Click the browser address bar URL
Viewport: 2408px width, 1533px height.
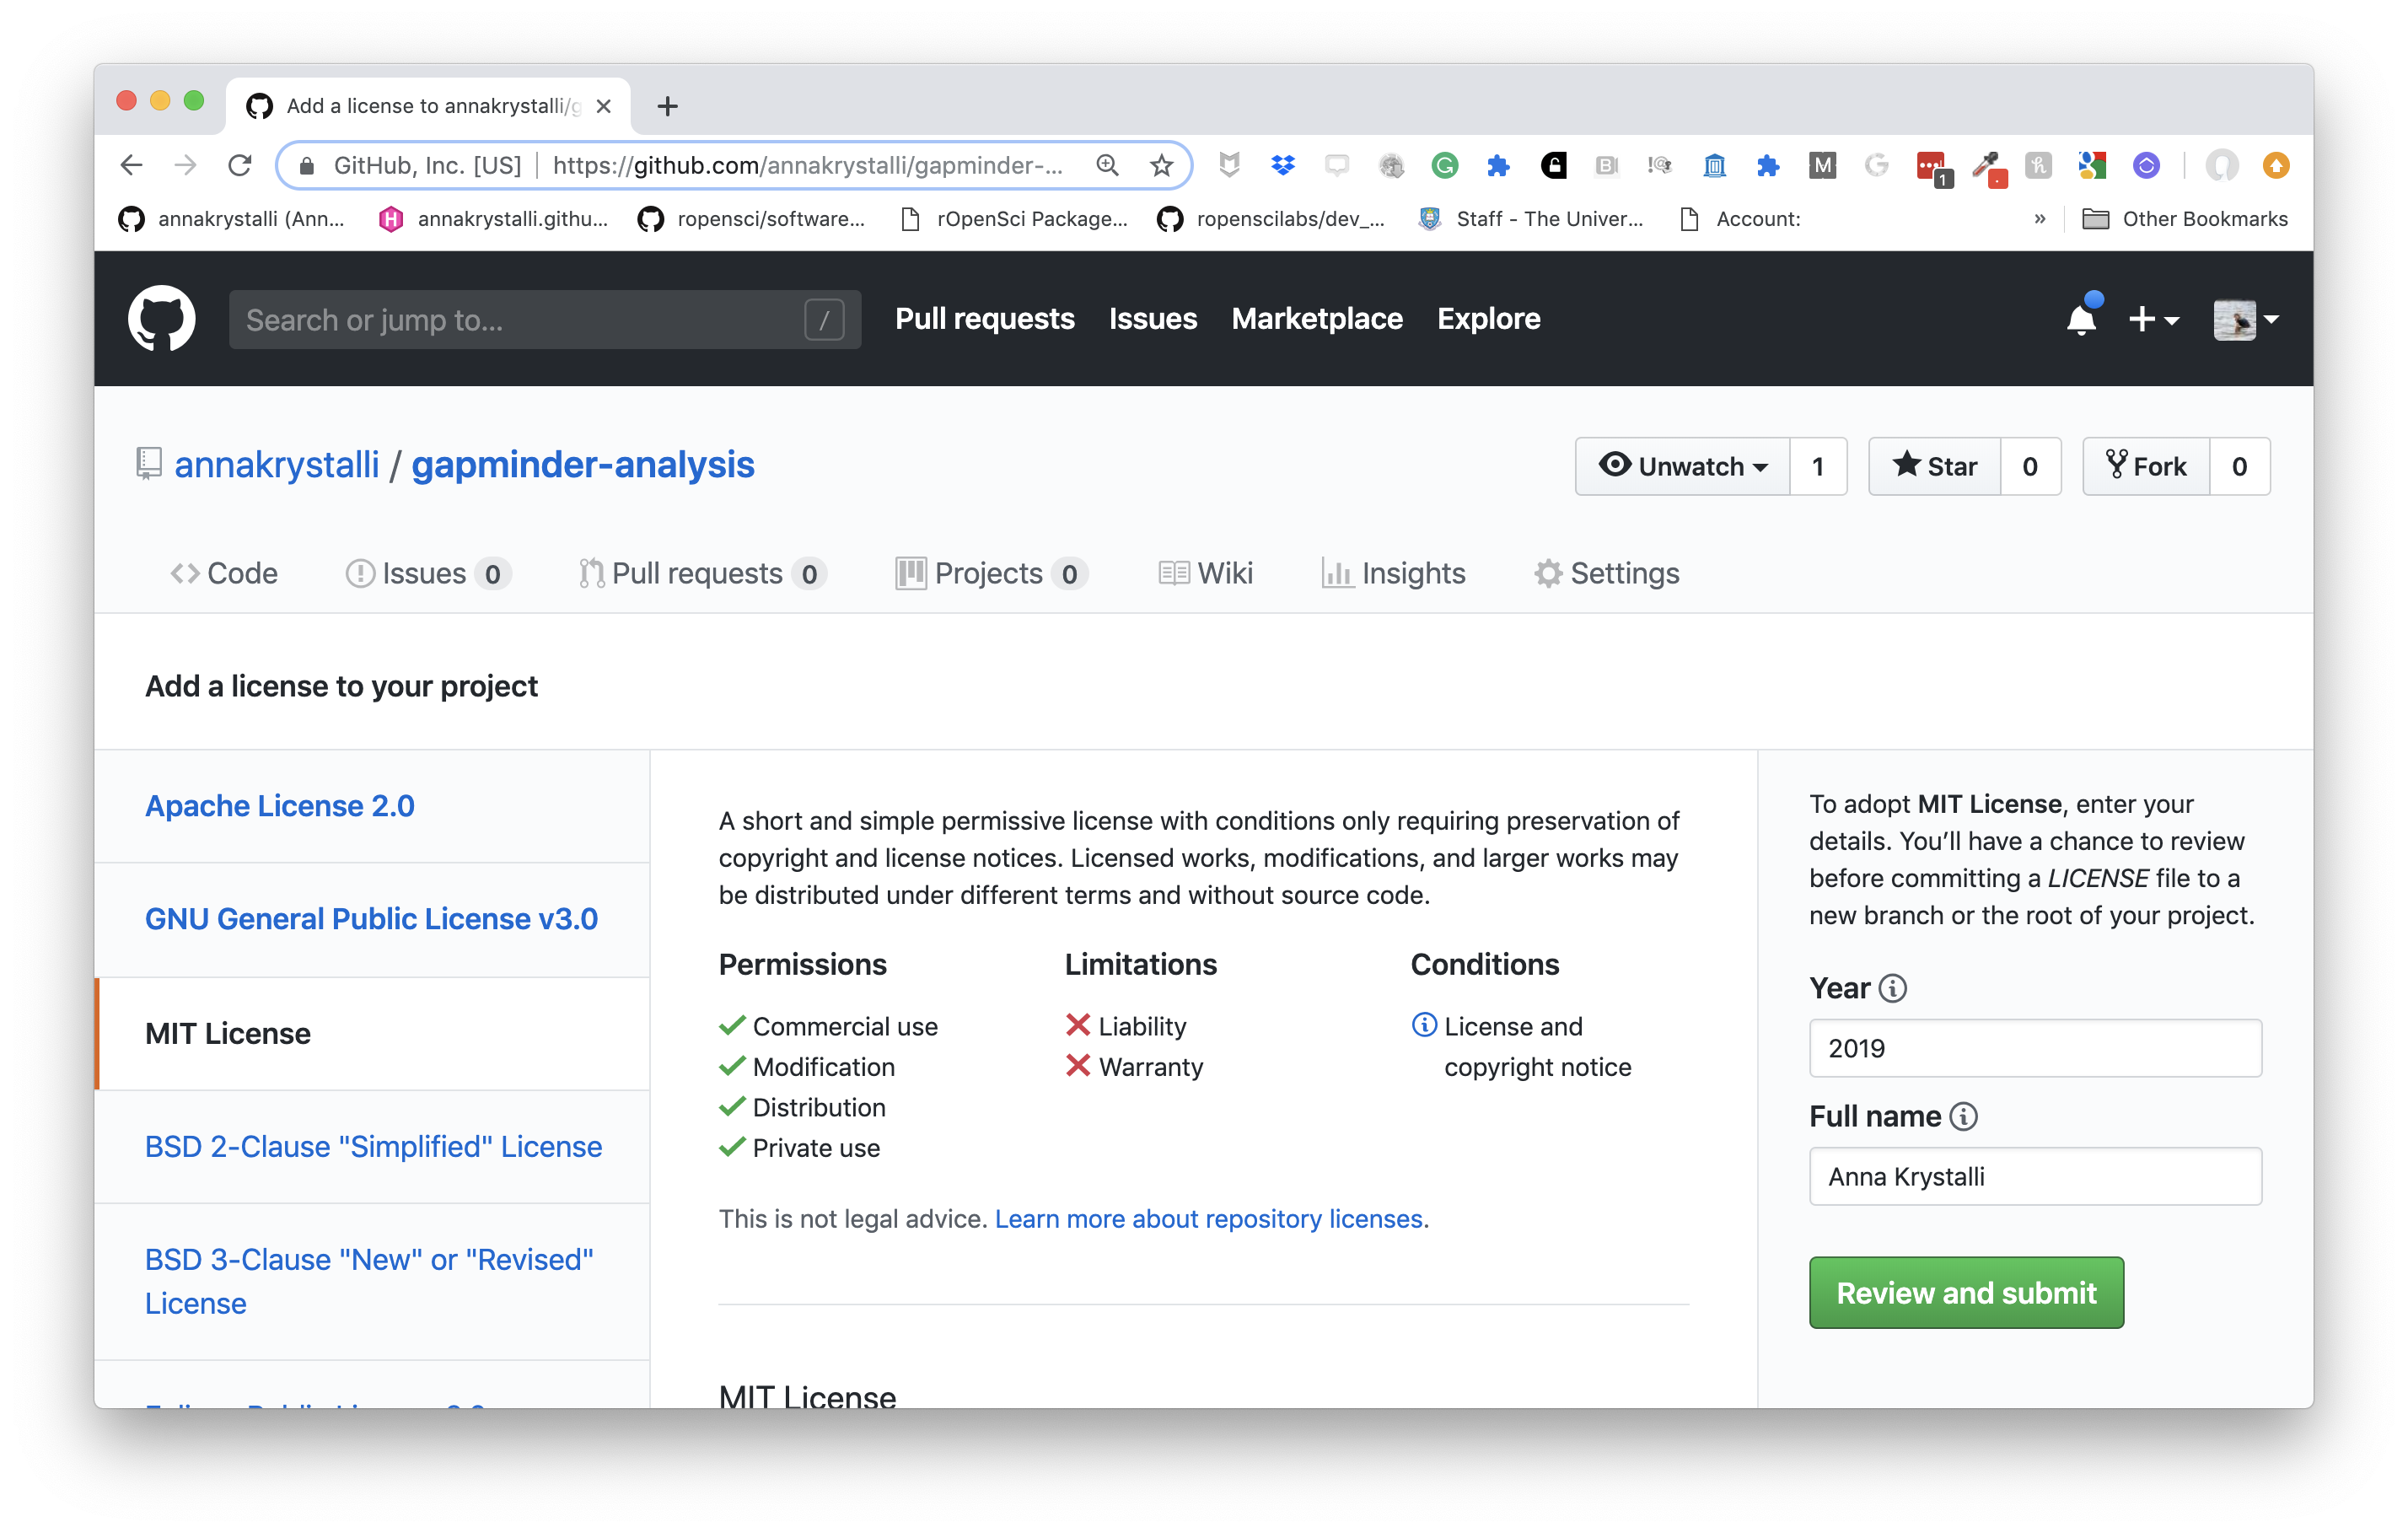point(807,165)
